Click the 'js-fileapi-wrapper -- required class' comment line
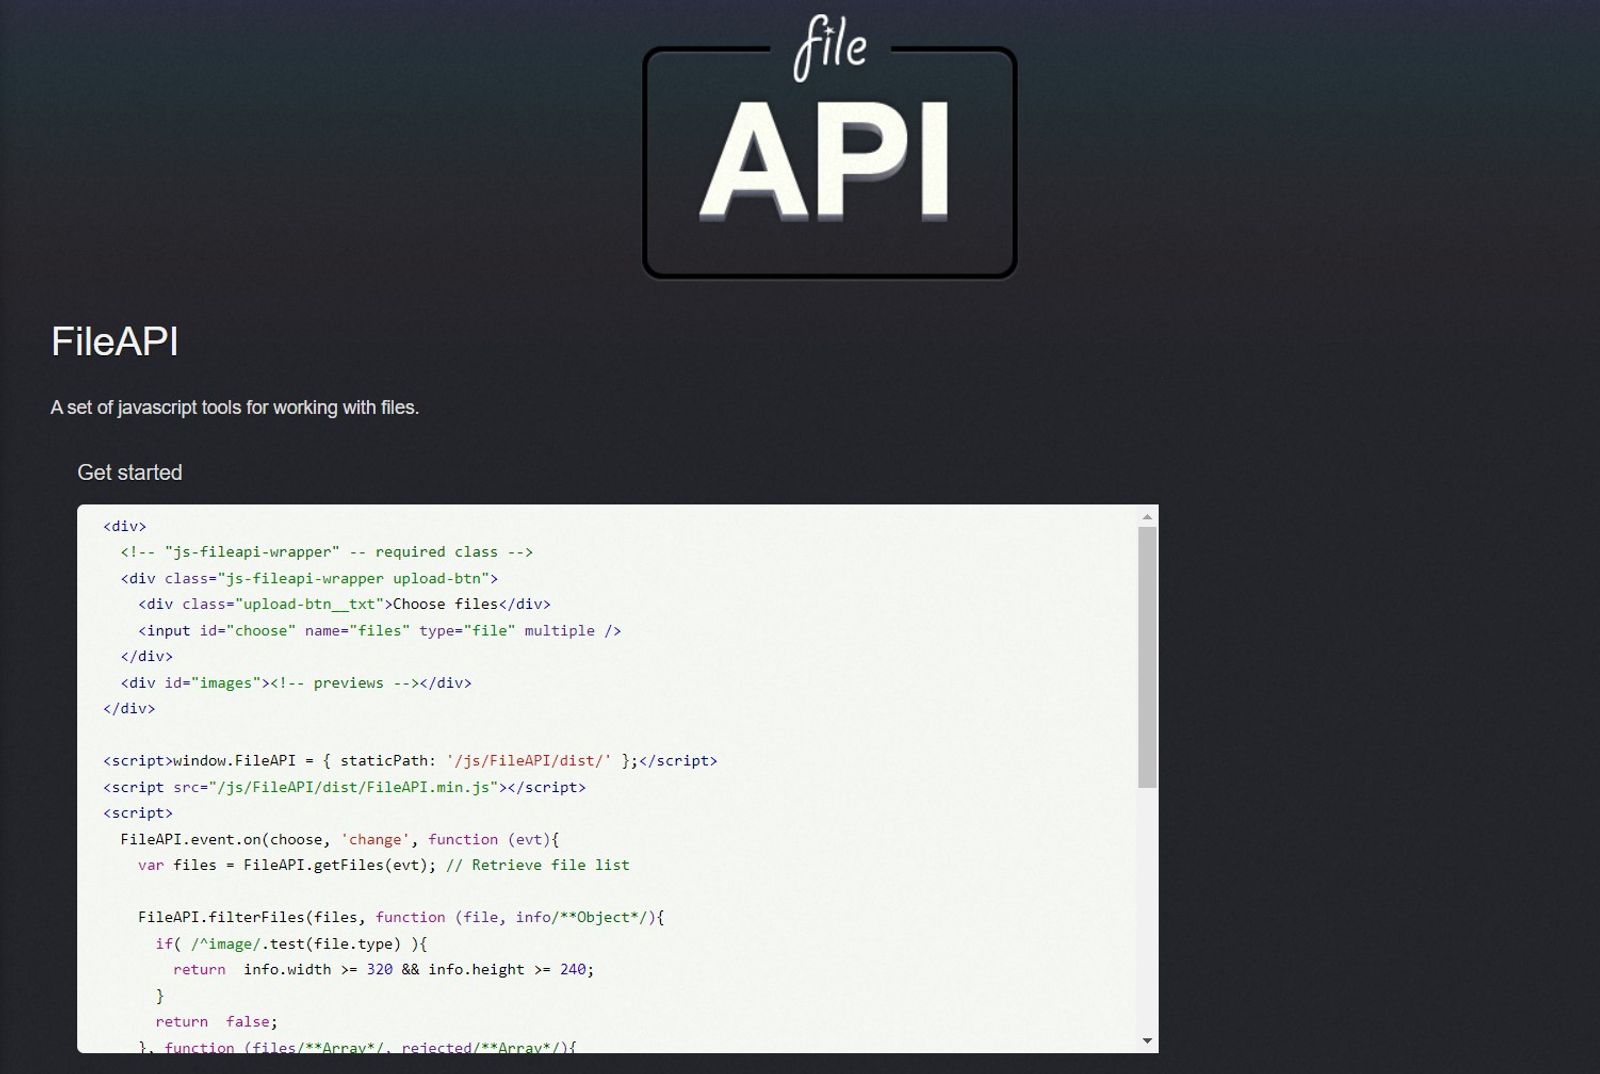The height and width of the screenshot is (1074, 1600). click(x=327, y=552)
